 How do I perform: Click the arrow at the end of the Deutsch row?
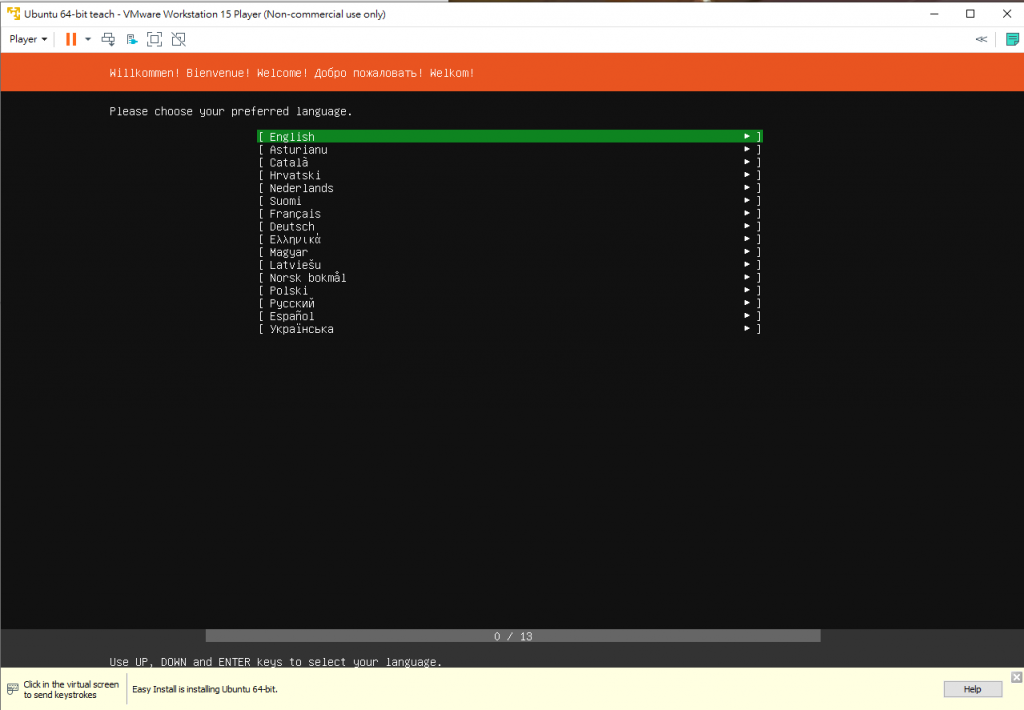(746, 226)
